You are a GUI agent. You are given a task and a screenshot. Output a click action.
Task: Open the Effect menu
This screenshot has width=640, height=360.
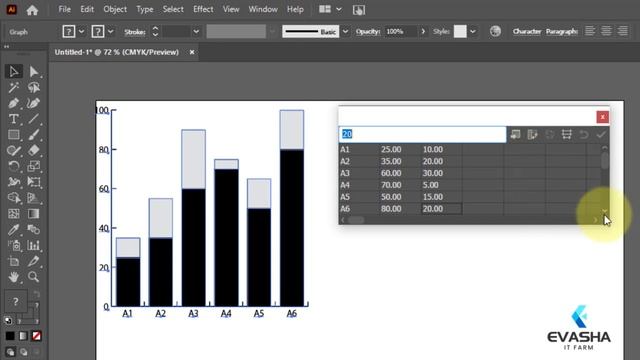coord(203,9)
